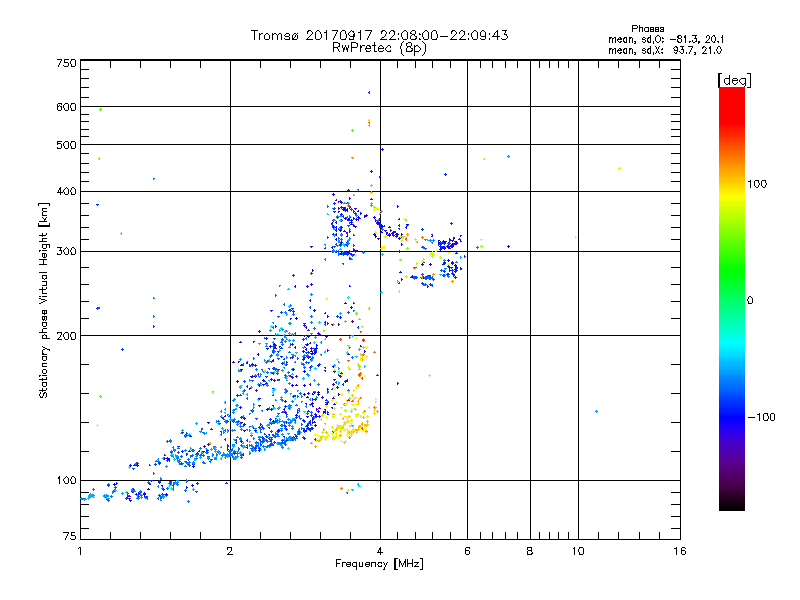Viewport: 800px width, 600px height.
Task: Click the colorbar tick label "100"
Action: click(757, 184)
